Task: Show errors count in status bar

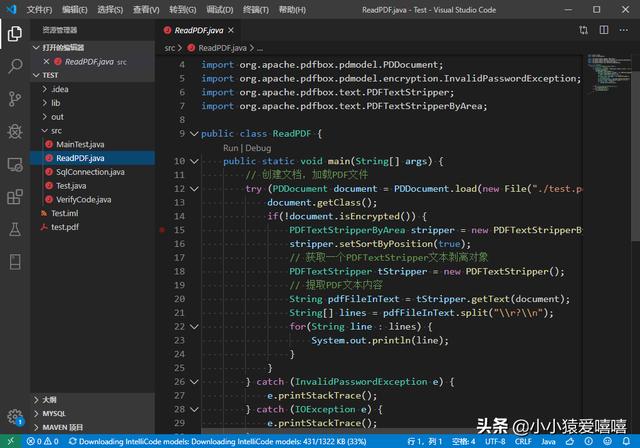Action: coord(34,441)
